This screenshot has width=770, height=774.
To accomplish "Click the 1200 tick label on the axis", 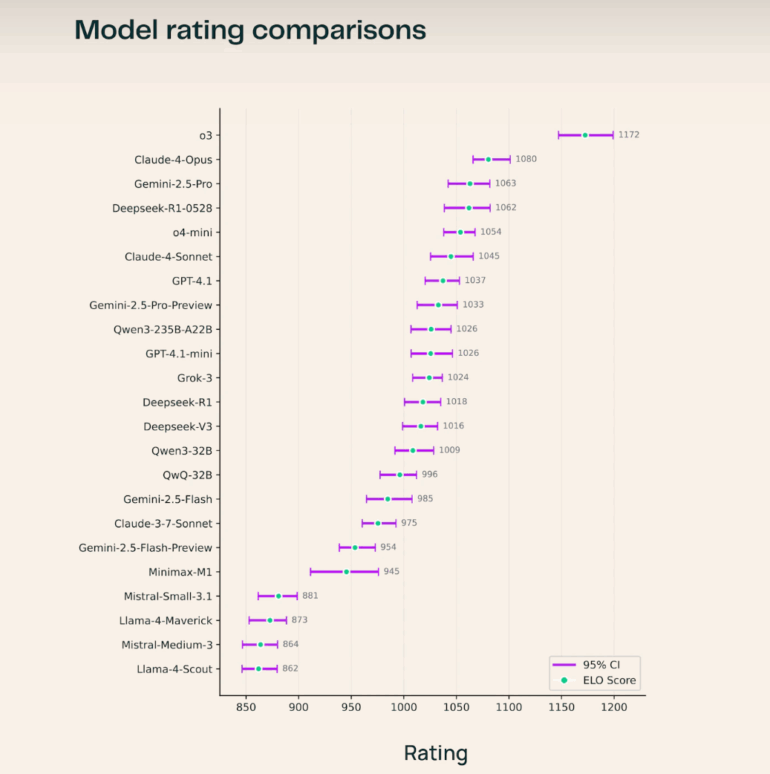I will point(613,708).
